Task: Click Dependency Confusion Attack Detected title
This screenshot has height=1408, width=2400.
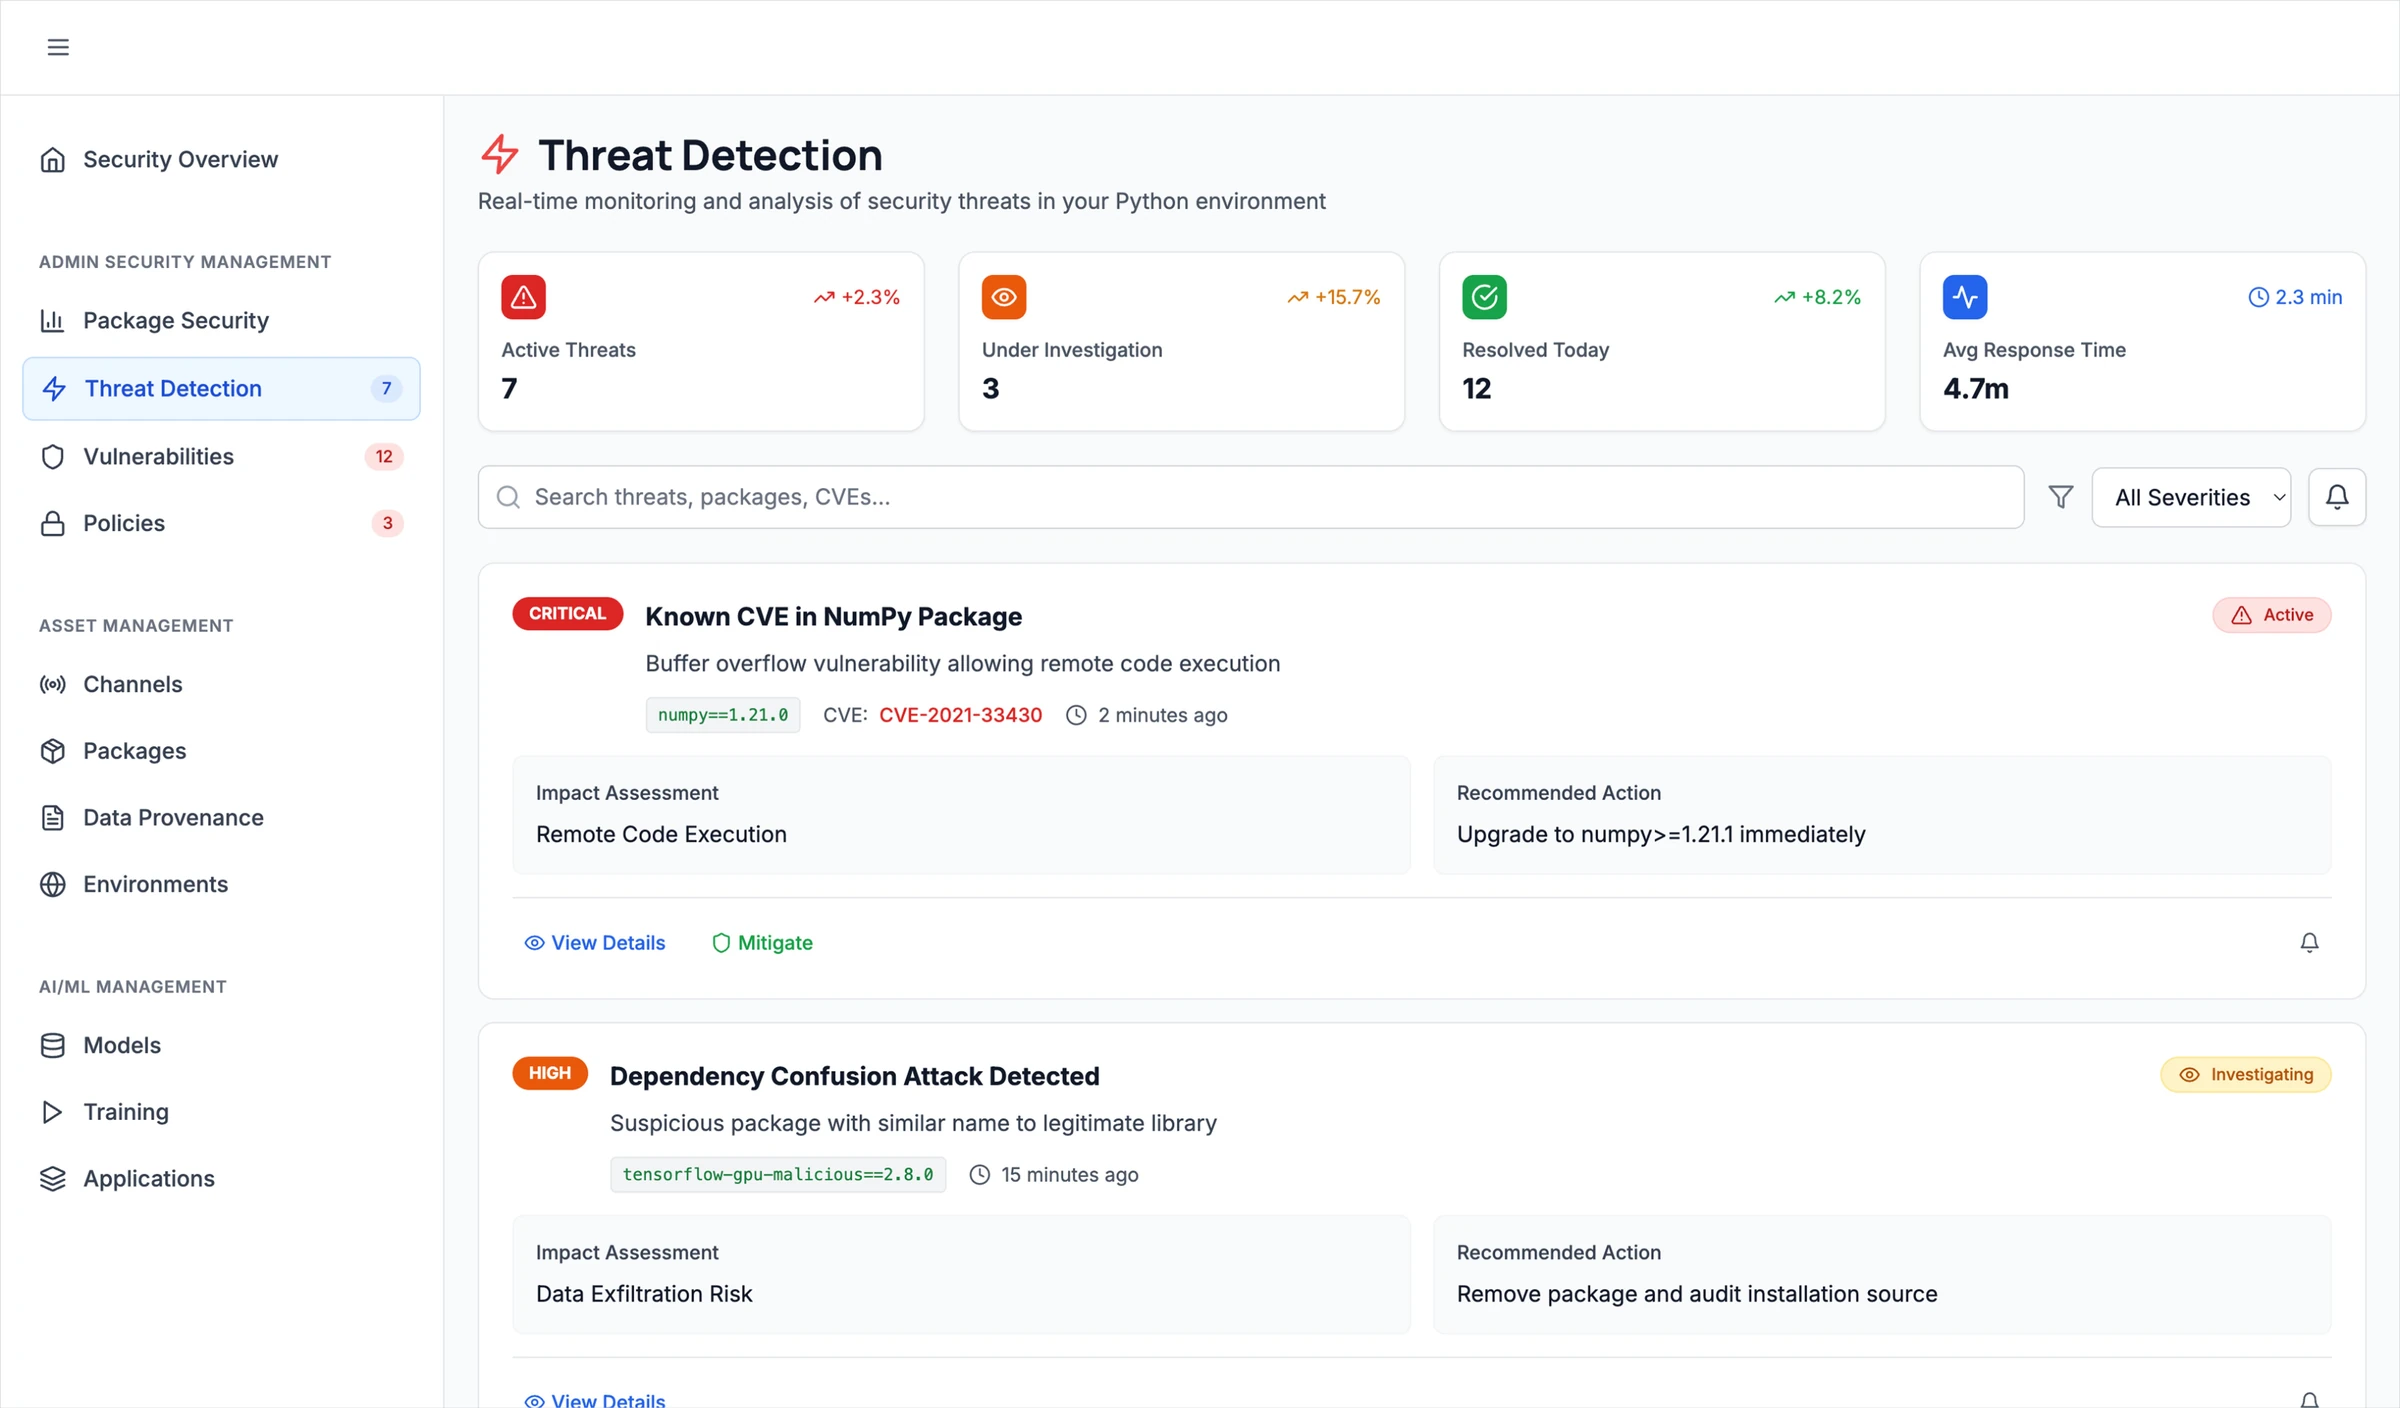Action: (x=854, y=1077)
